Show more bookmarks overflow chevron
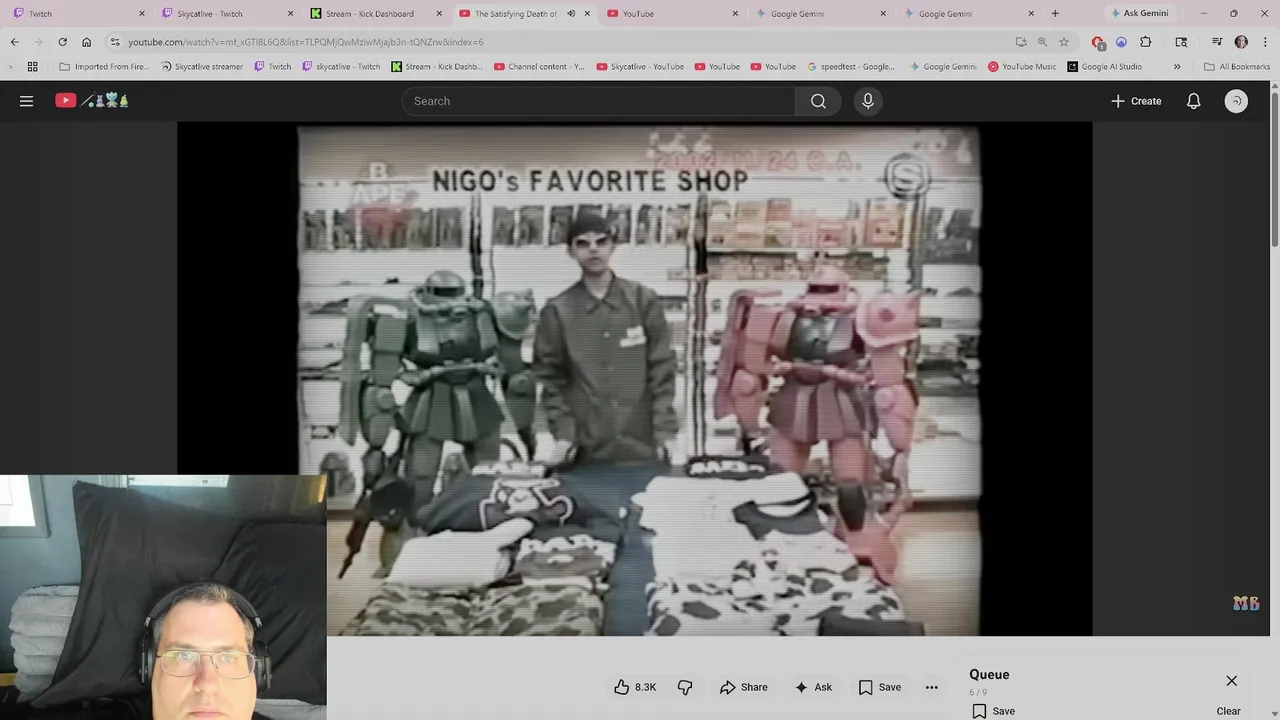 [1177, 67]
